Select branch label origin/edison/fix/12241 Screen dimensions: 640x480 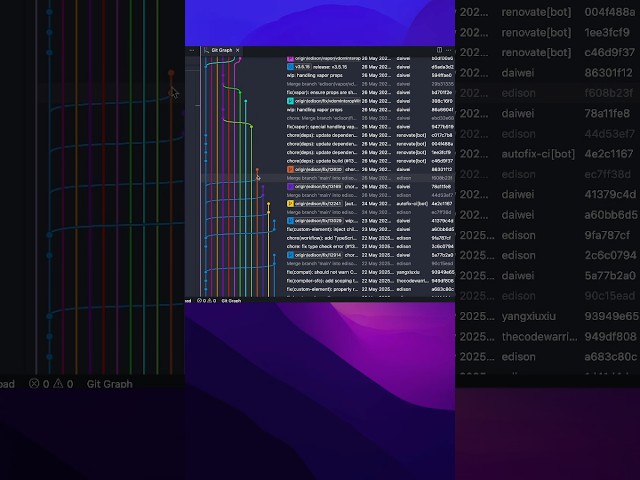pos(318,204)
